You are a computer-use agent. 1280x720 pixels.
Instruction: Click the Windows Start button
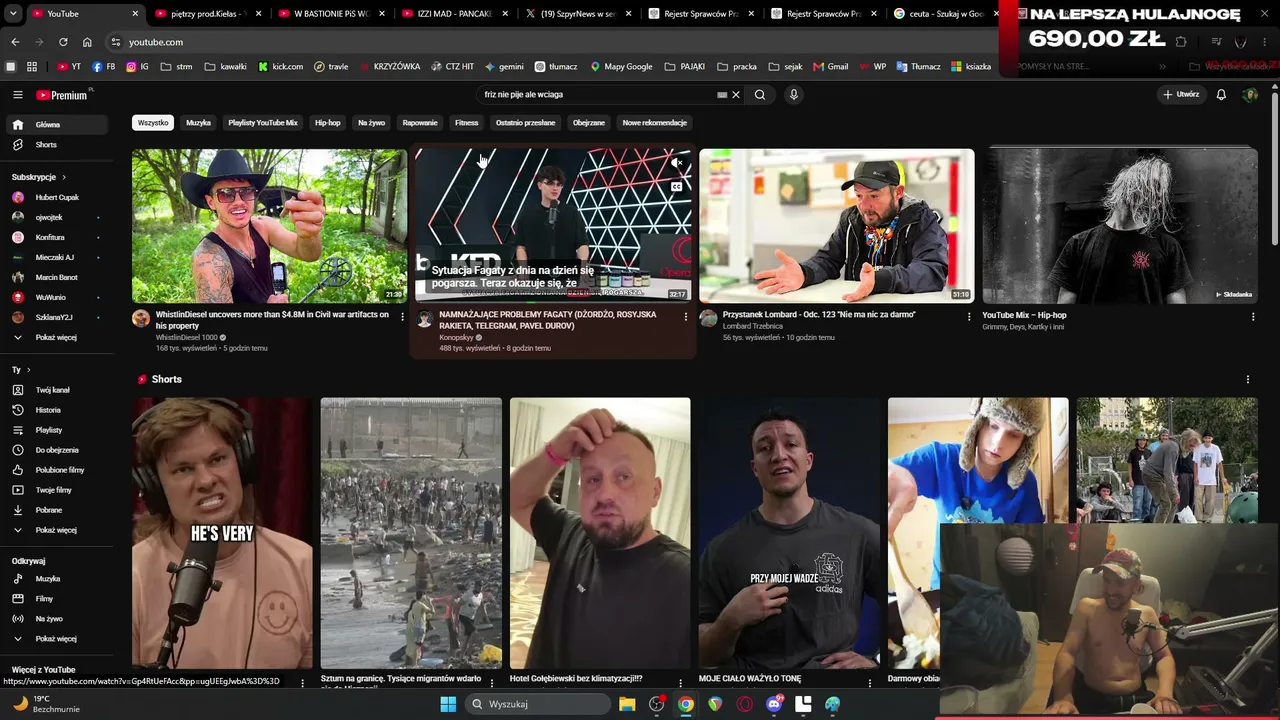point(448,704)
